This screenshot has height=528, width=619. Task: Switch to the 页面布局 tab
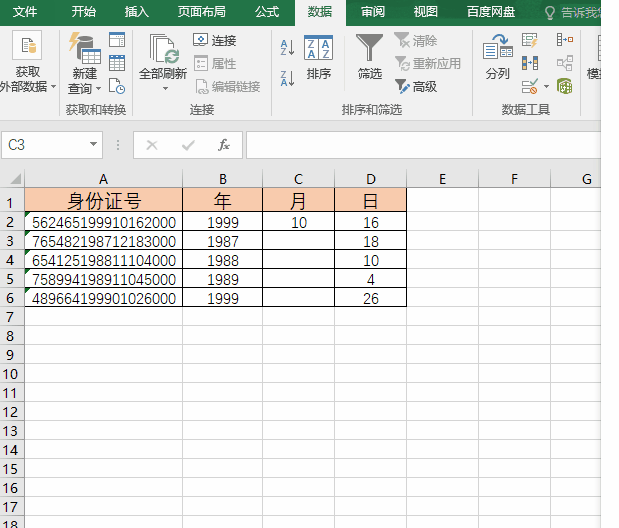coord(201,12)
